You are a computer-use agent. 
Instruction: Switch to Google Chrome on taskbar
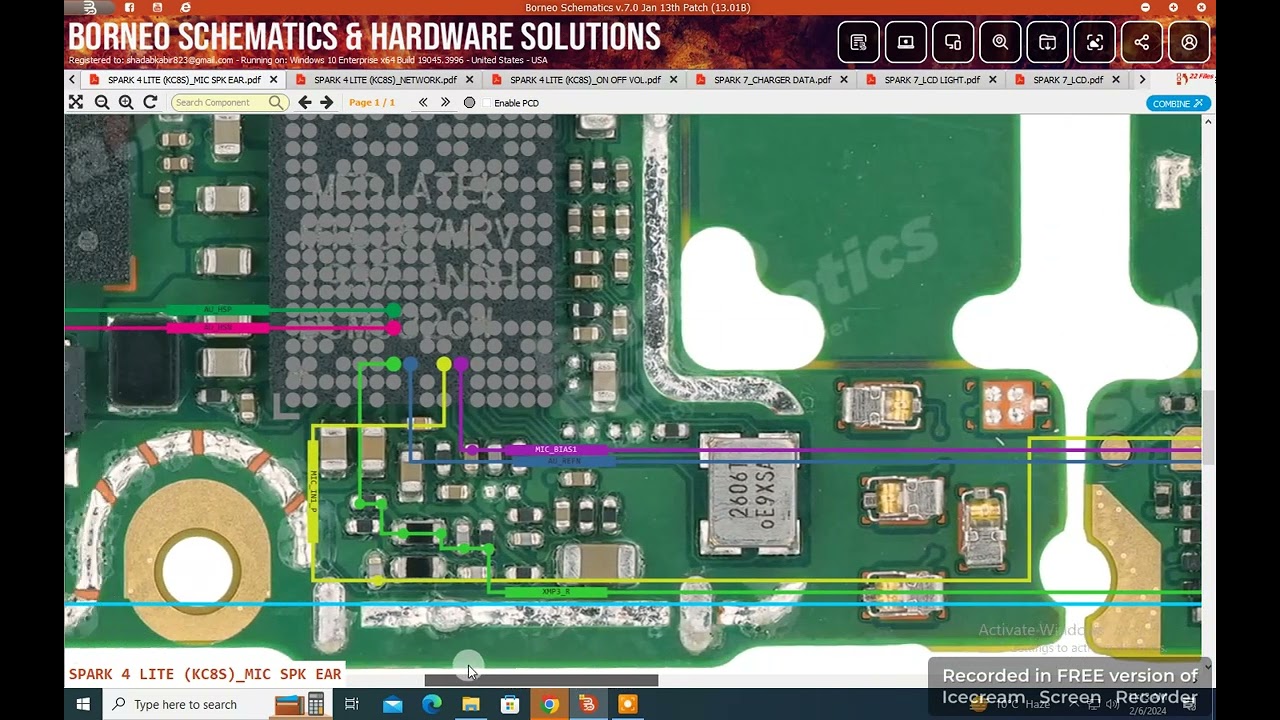(x=549, y=704)
